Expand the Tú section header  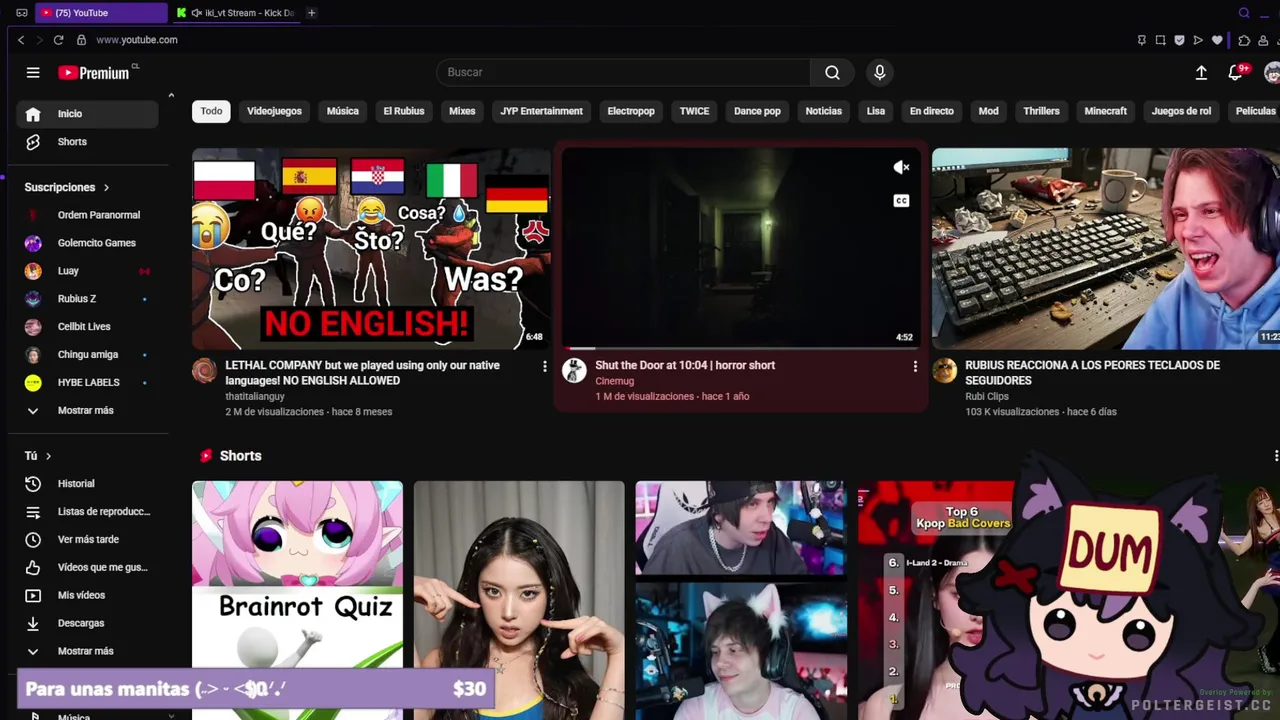(38, 456)
